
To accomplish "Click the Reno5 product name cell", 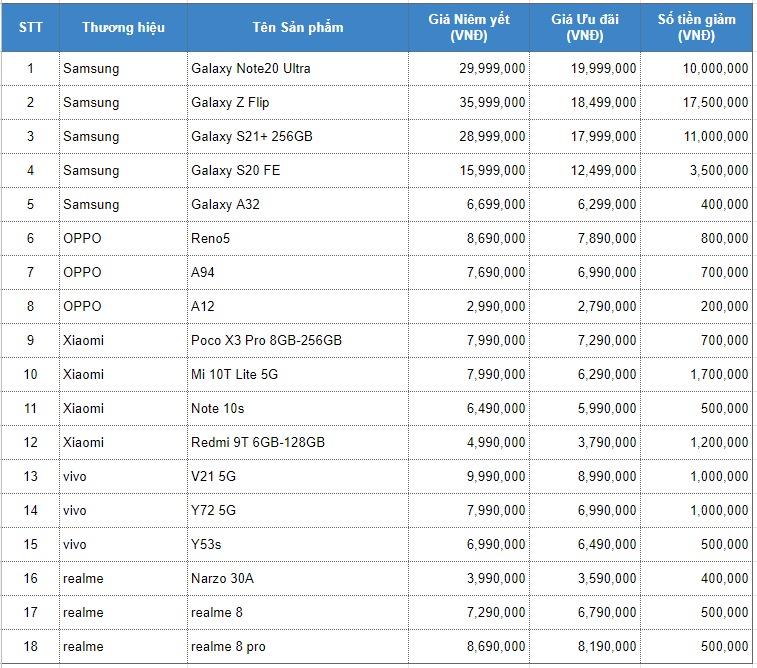I will click(x=298, y=238).
